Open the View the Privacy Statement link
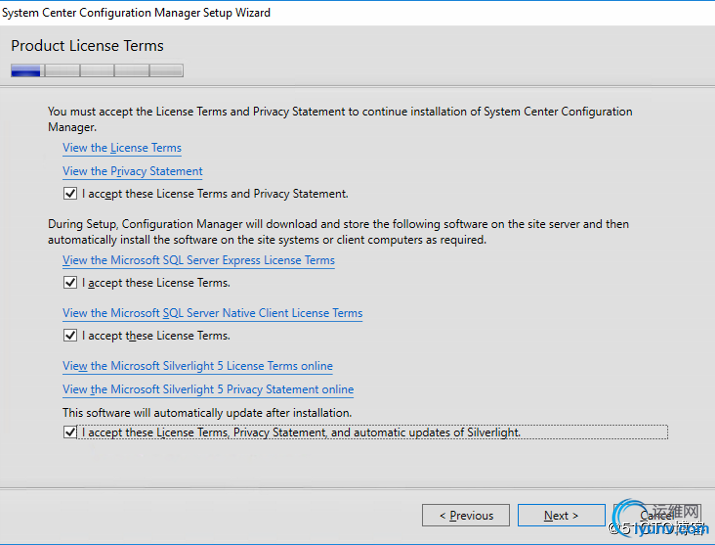Viewport: 715px width, 545px height. [x=132, y=171]
